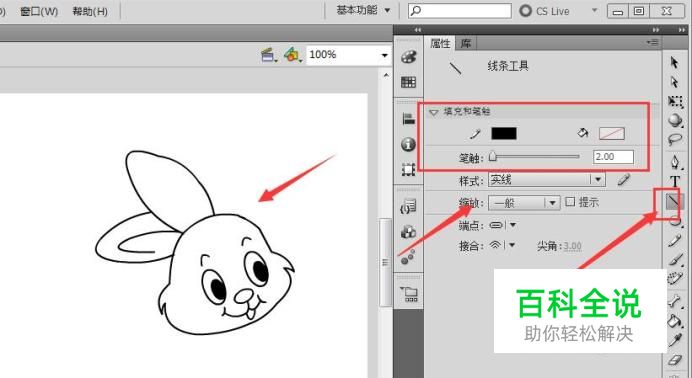Viewport: 692px width, 378px height.
Task: Select the Text tool
Action: click(675, 181)
